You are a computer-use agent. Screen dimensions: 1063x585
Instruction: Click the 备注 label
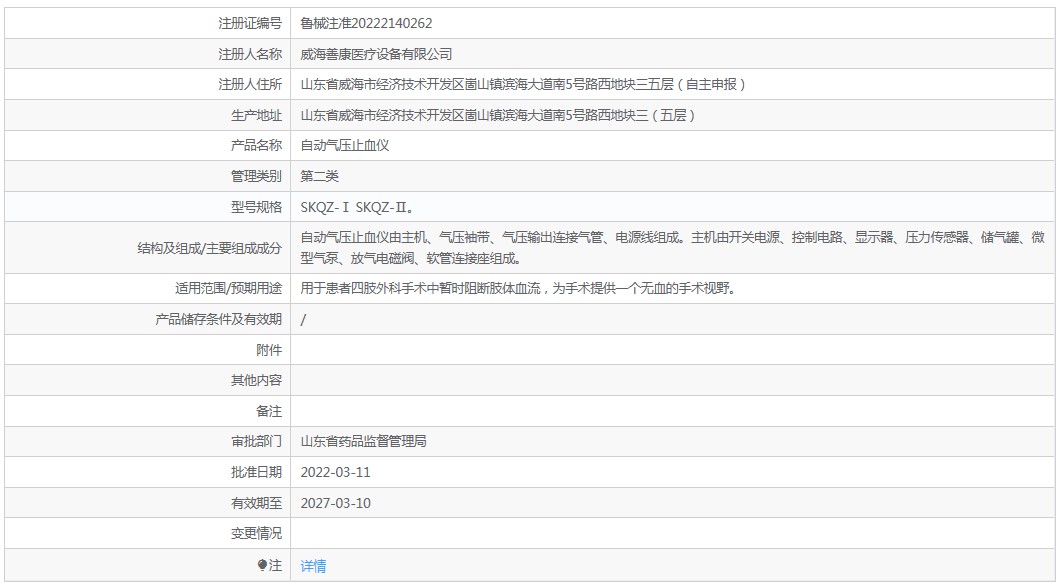269,411
